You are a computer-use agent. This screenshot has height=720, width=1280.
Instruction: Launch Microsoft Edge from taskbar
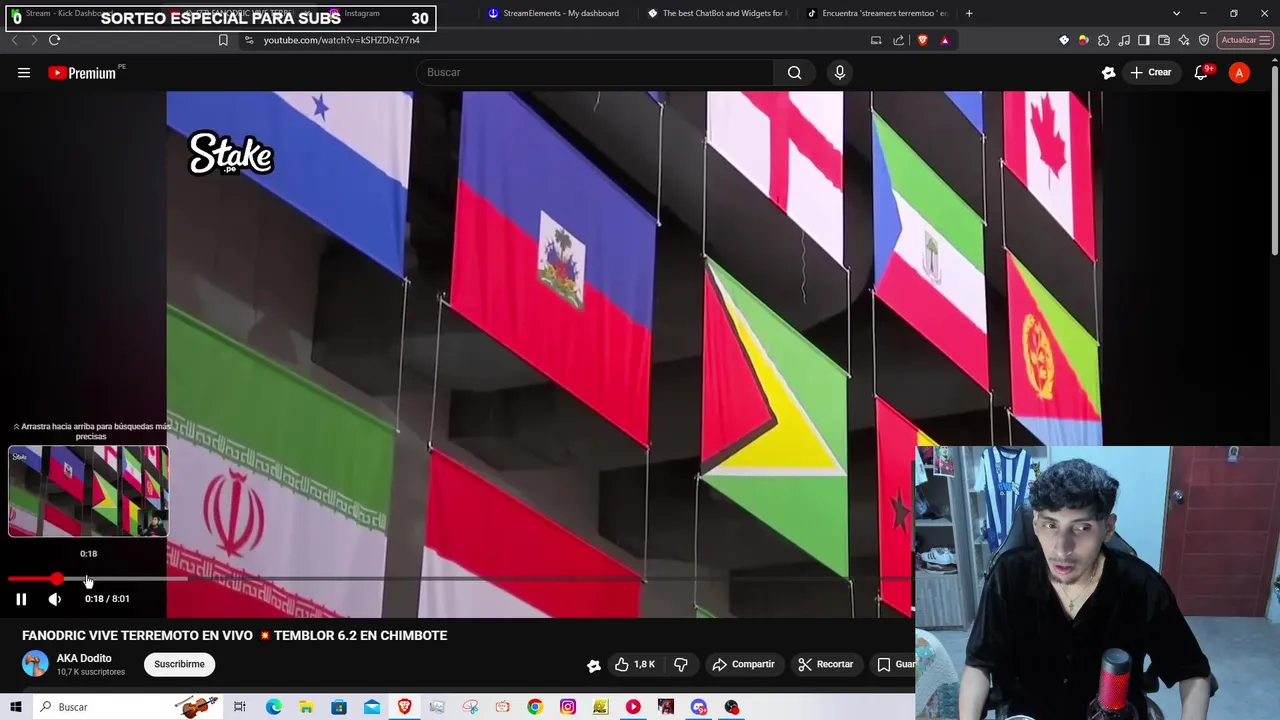[273, 707]
